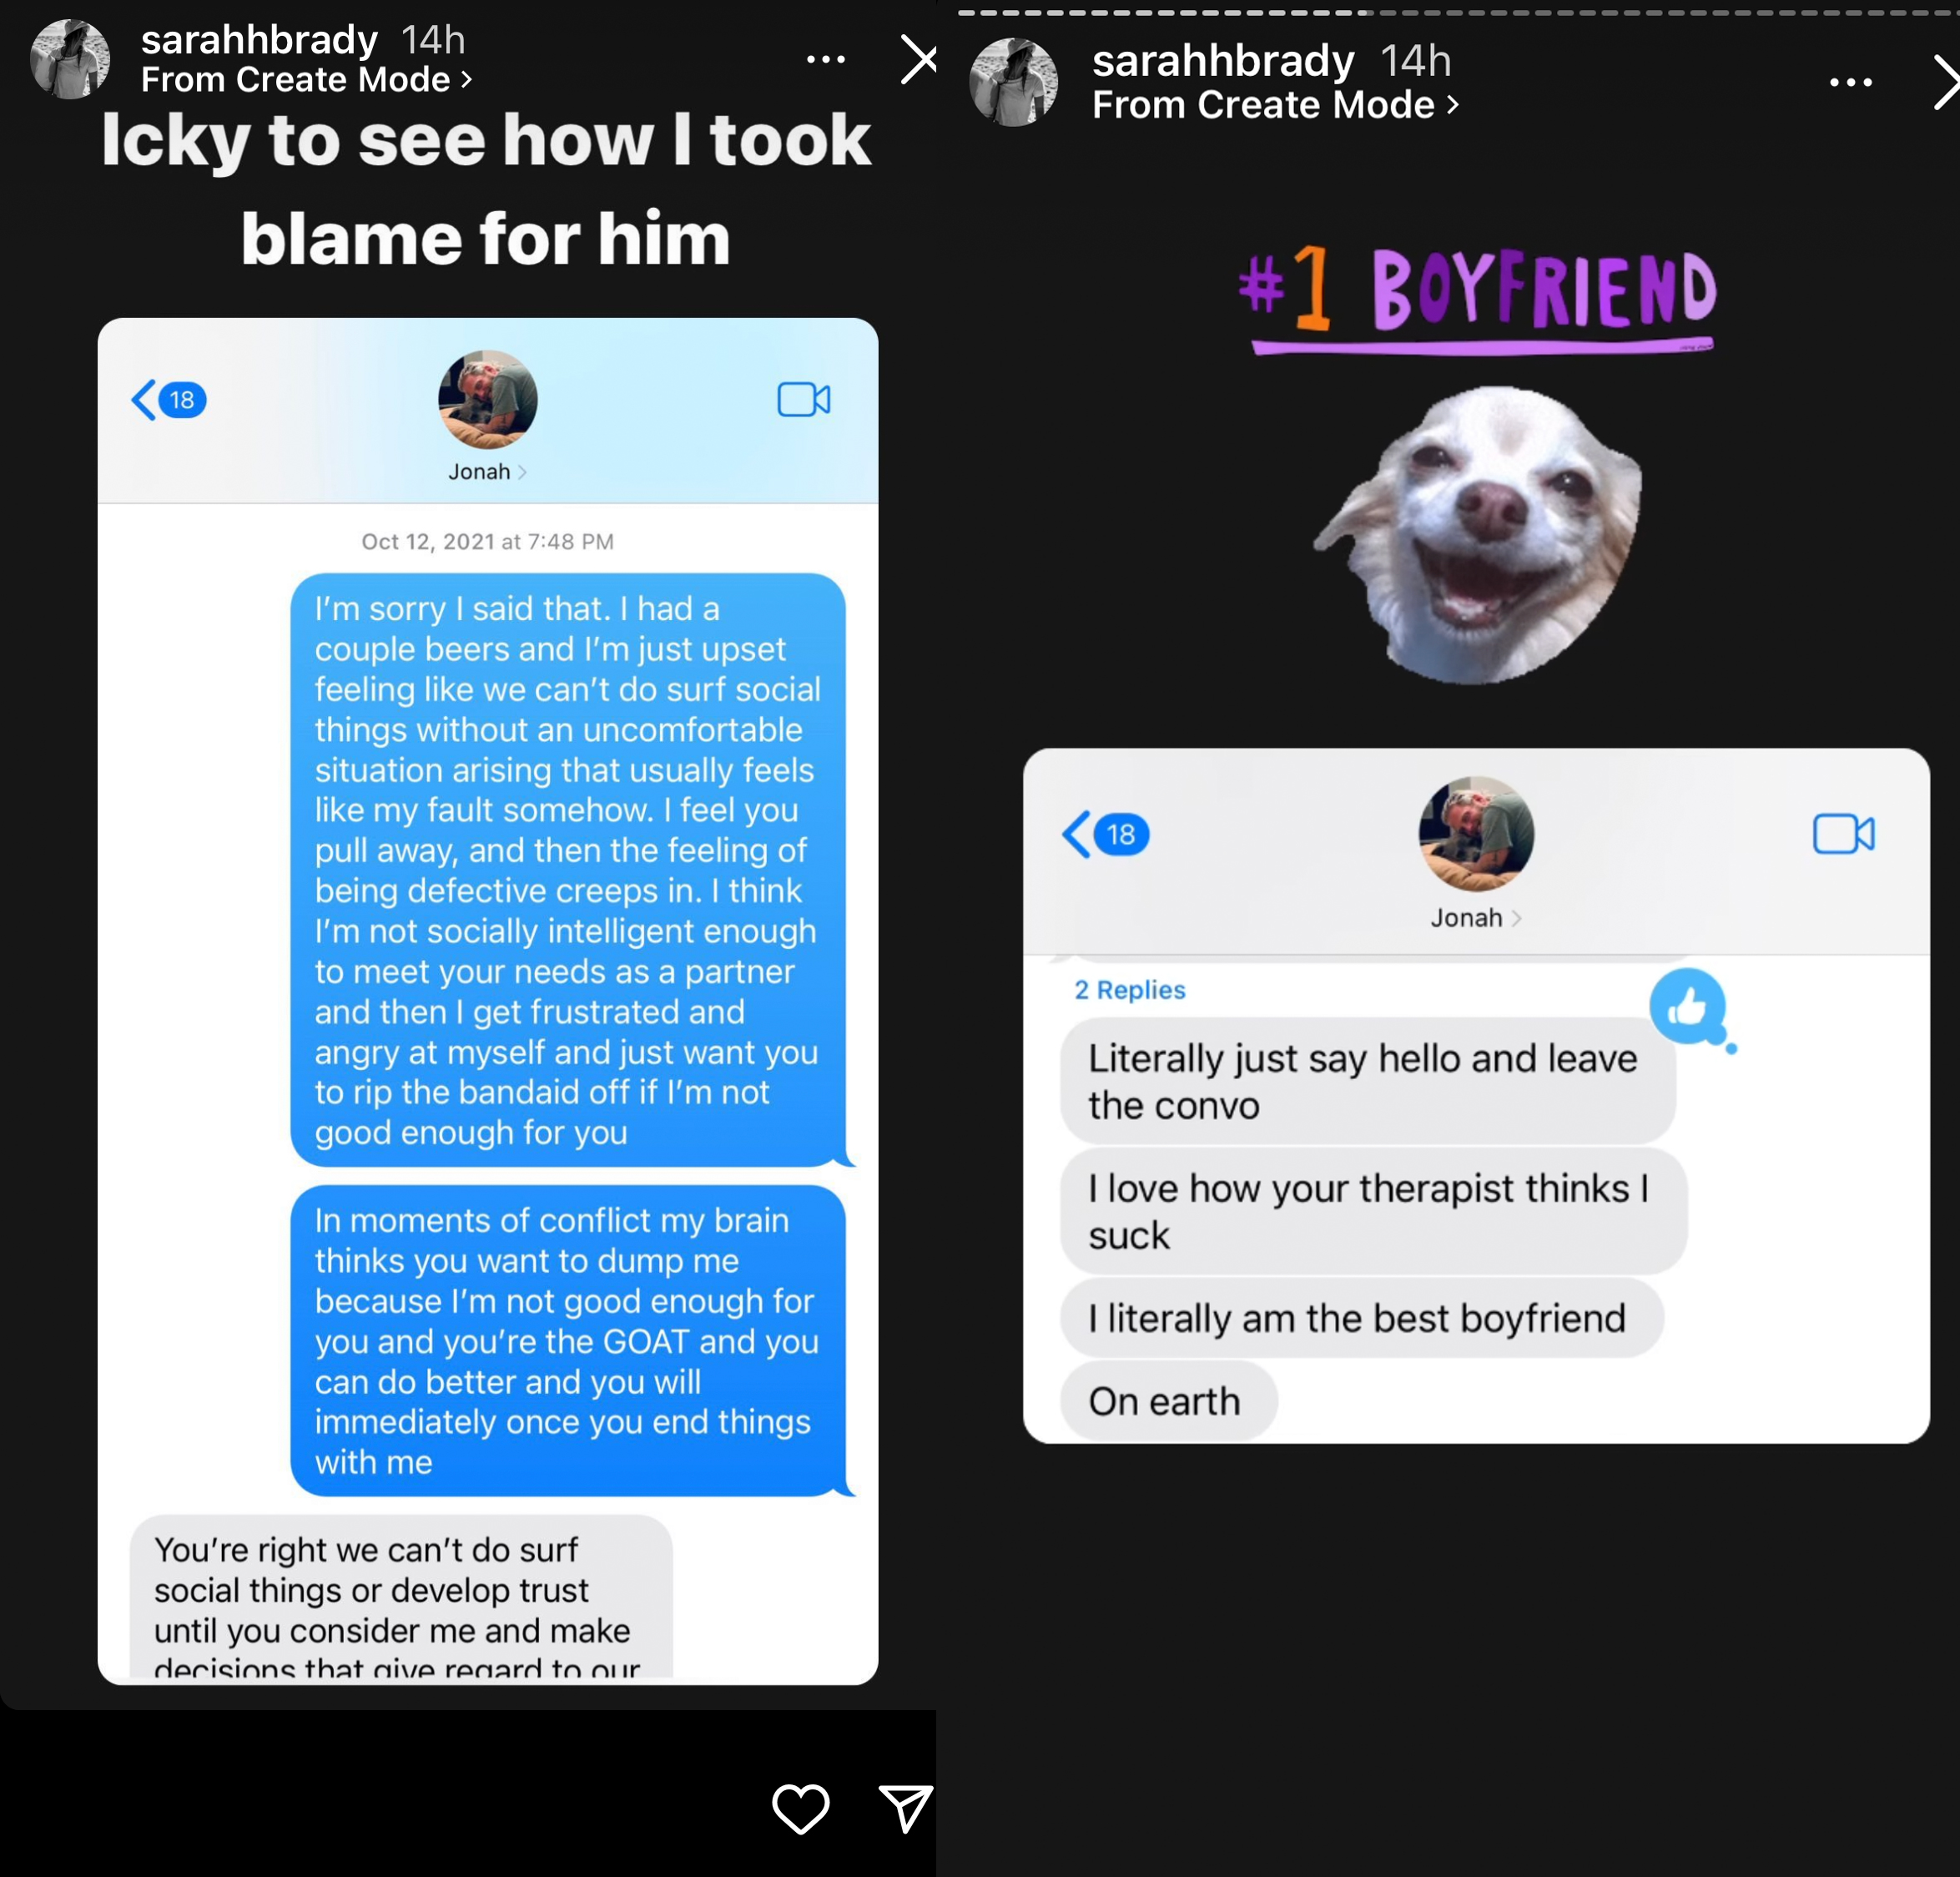Open From Create Mode on left story

(305, 80)
